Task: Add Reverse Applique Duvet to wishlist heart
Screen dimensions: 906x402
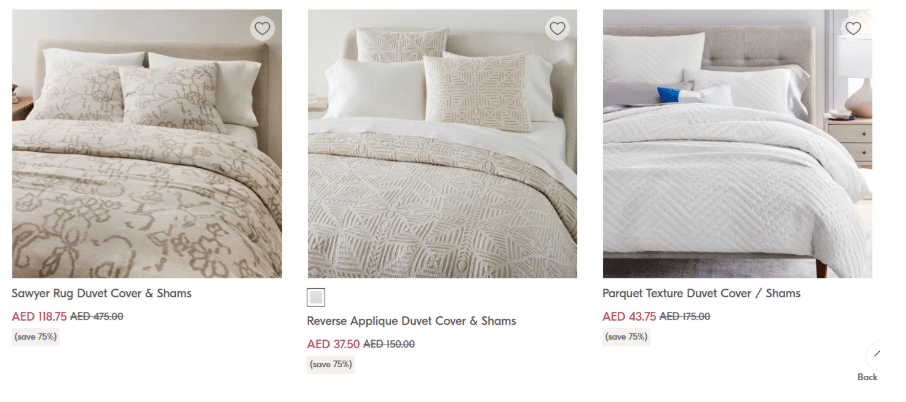Action: 557,29
